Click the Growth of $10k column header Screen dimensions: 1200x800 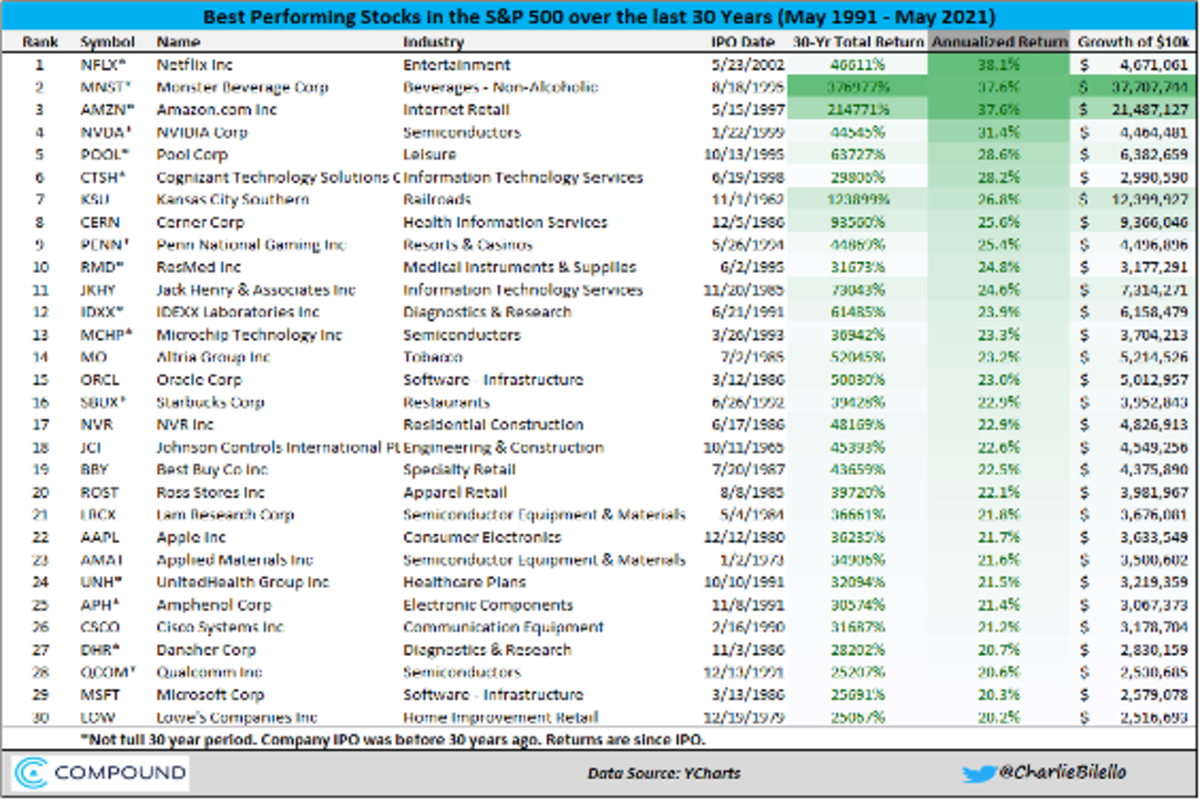pyautogui.click(x=1133, y=42)
